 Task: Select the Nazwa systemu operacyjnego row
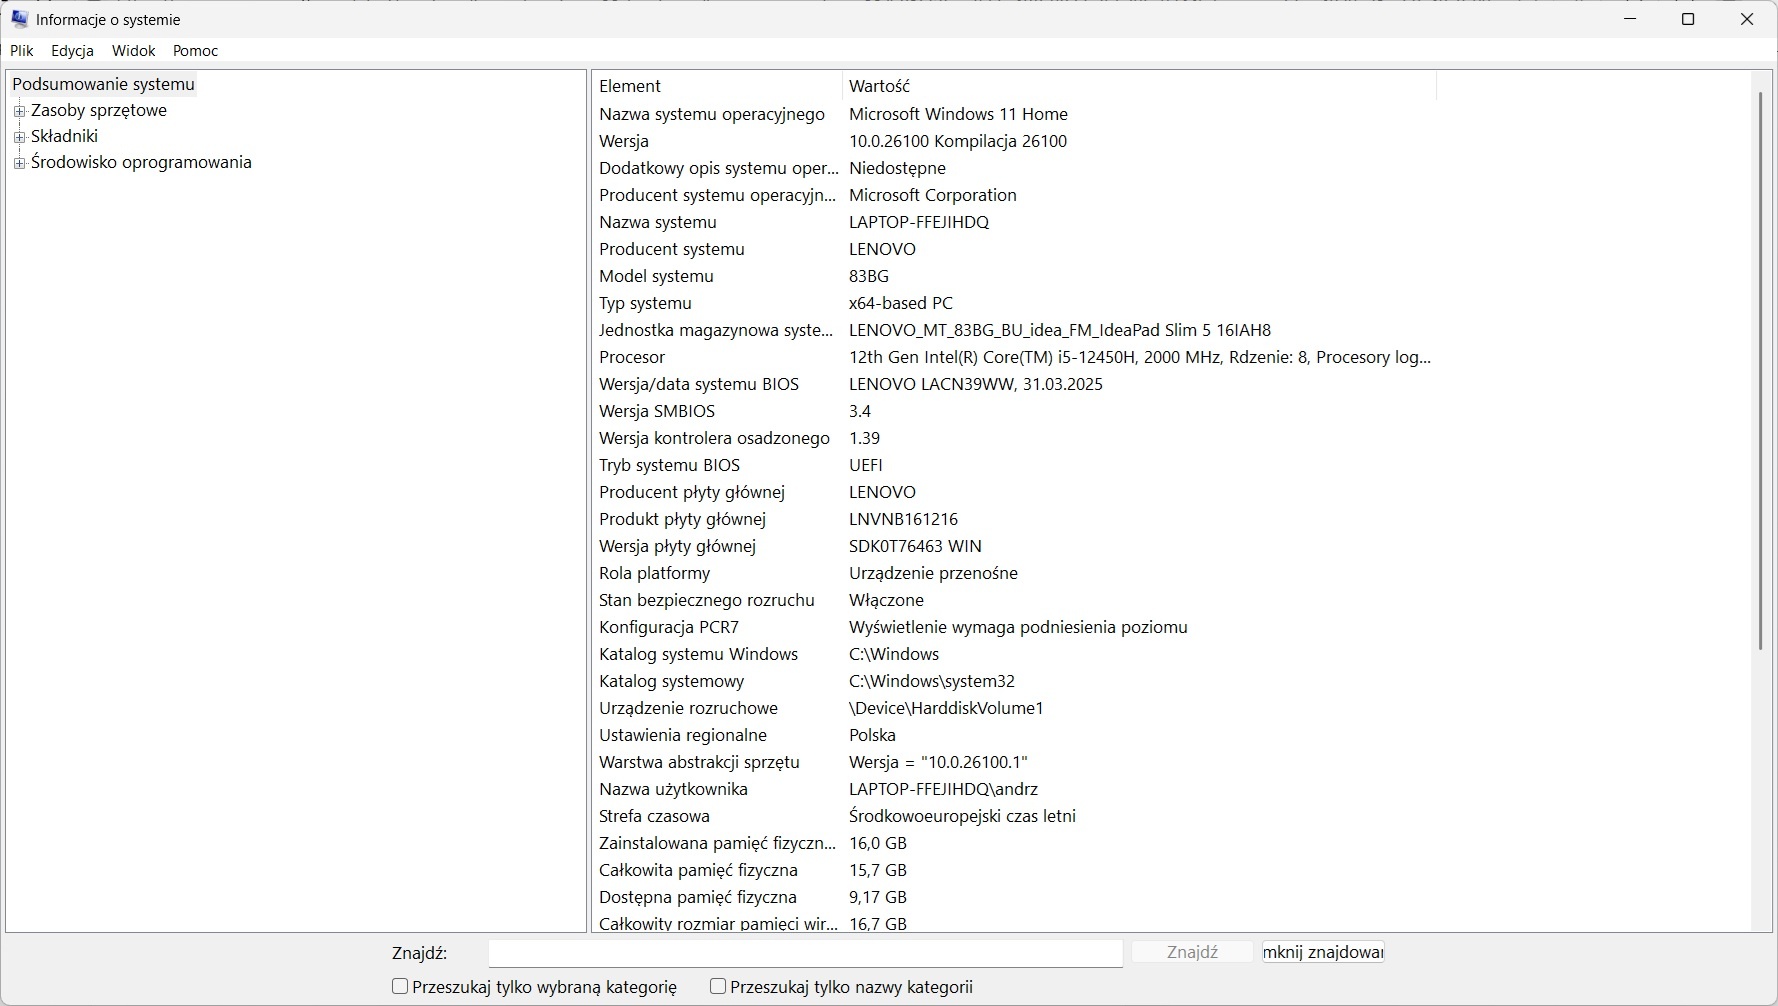coord(1015,114)
